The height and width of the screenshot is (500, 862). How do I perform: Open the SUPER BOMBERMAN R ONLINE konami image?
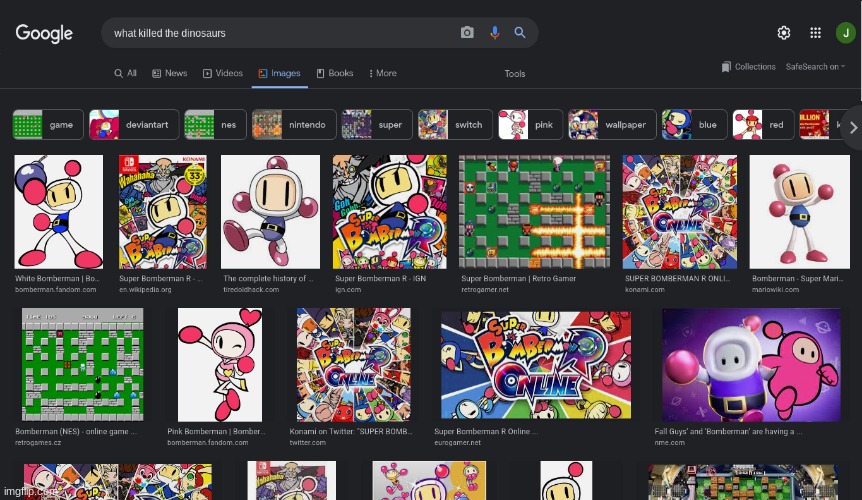pyautogui.click(x=679, y=212)
